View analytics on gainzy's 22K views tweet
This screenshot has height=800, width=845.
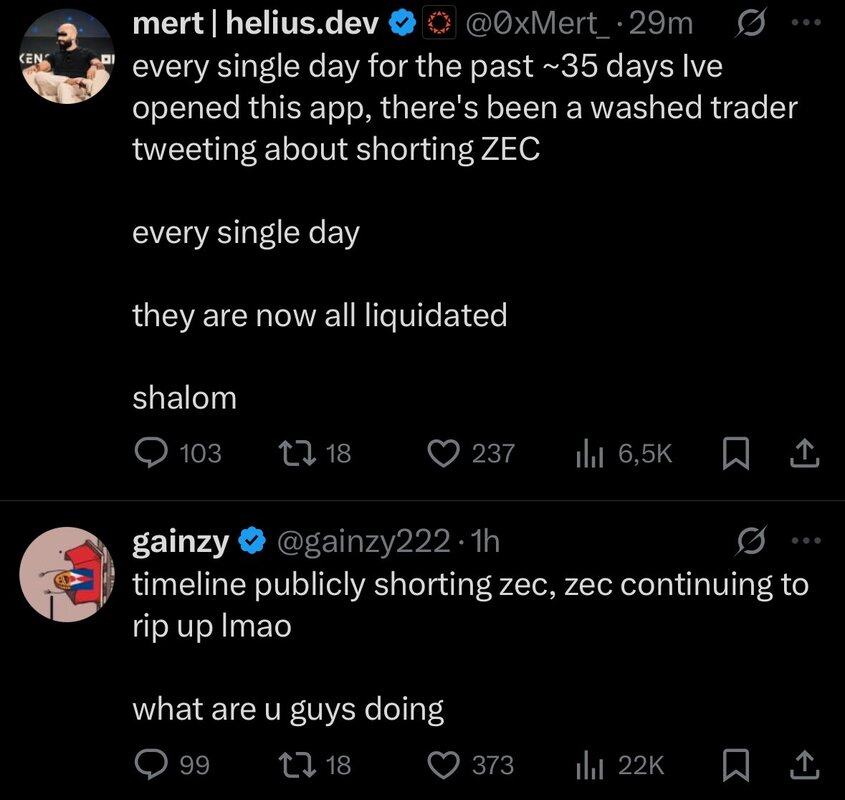point(585,765)
